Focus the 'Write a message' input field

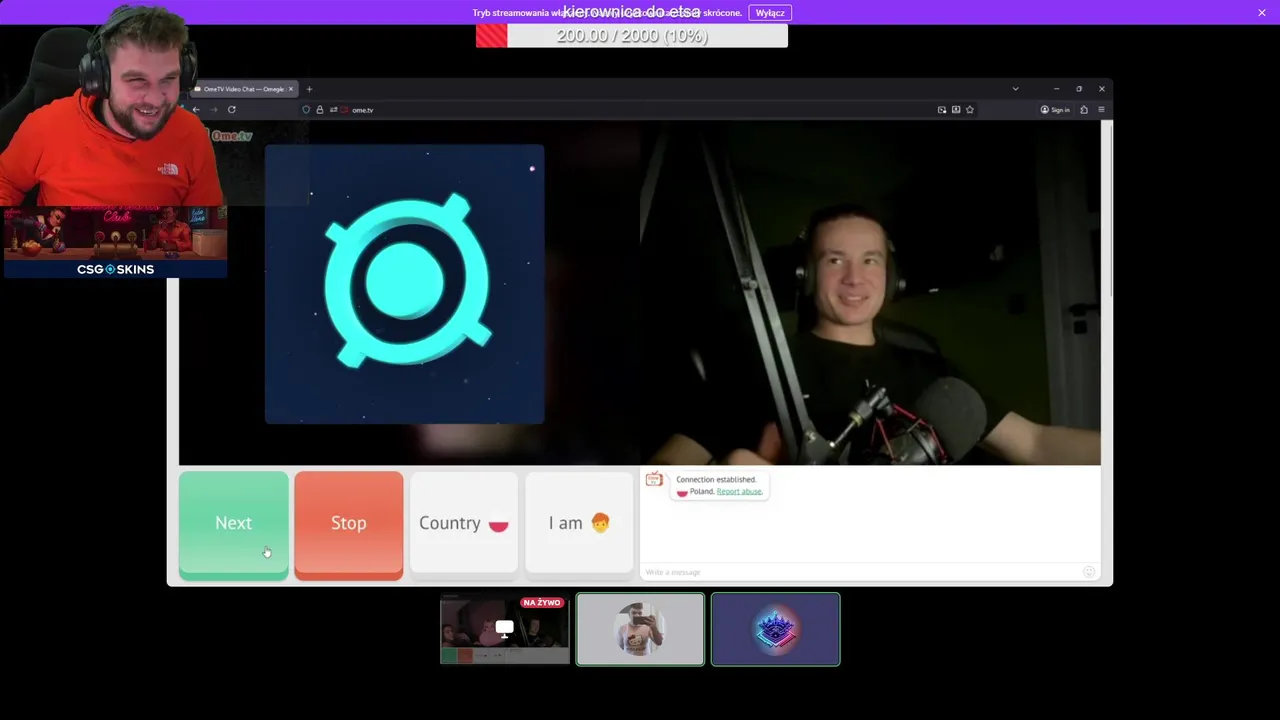(860, 572)
